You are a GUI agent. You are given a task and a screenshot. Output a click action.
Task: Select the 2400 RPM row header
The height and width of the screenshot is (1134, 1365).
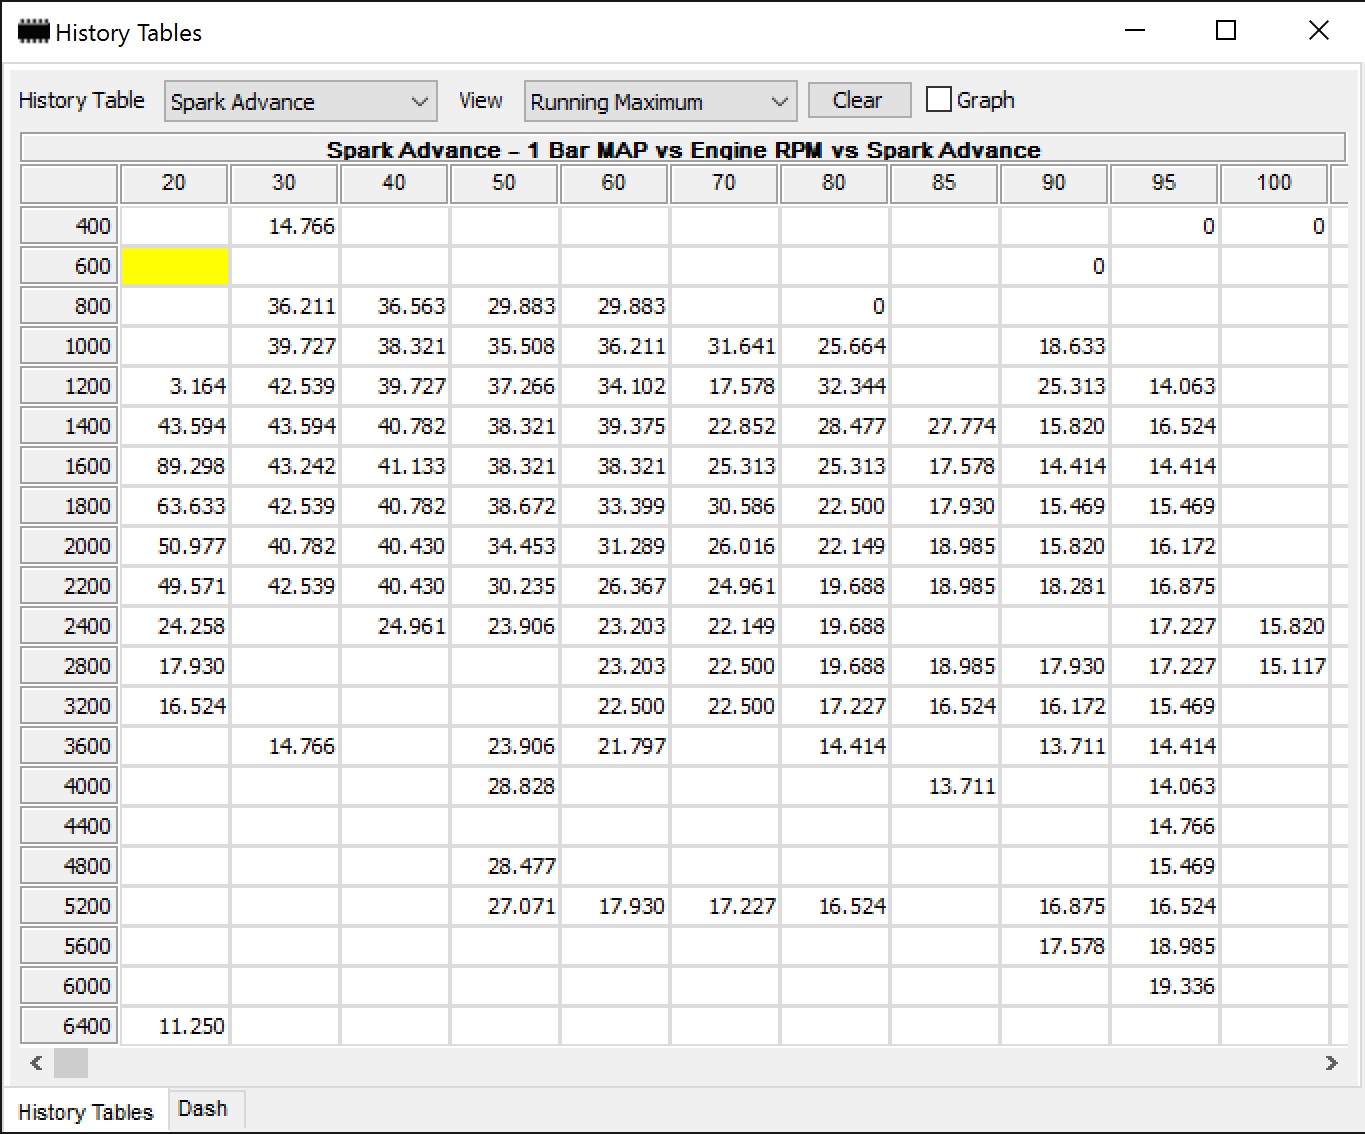pos(69,626)
